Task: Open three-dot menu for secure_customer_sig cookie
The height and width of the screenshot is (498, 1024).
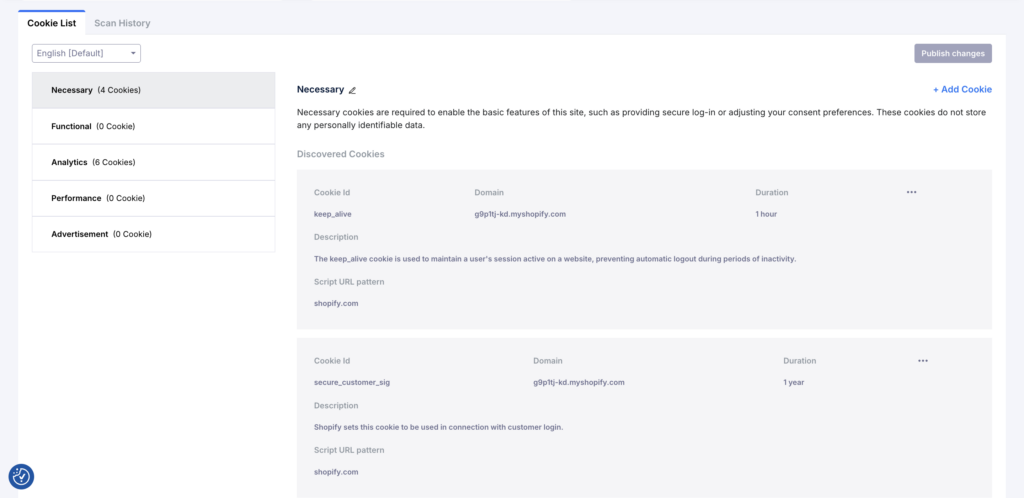Action: [x=922, y=361]
